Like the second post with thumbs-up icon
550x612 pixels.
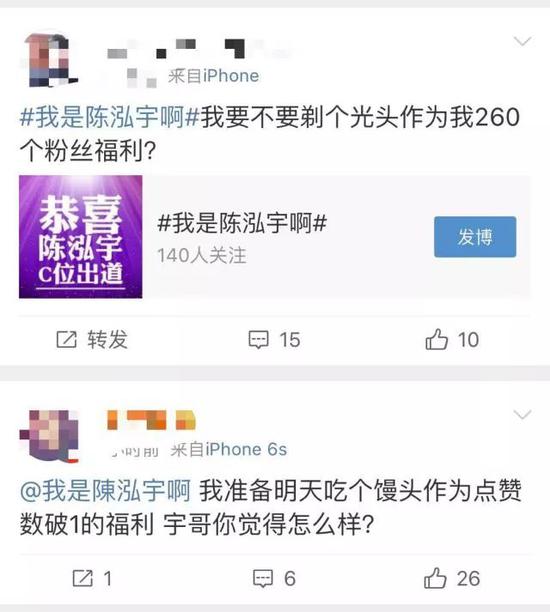coord(435,578)
